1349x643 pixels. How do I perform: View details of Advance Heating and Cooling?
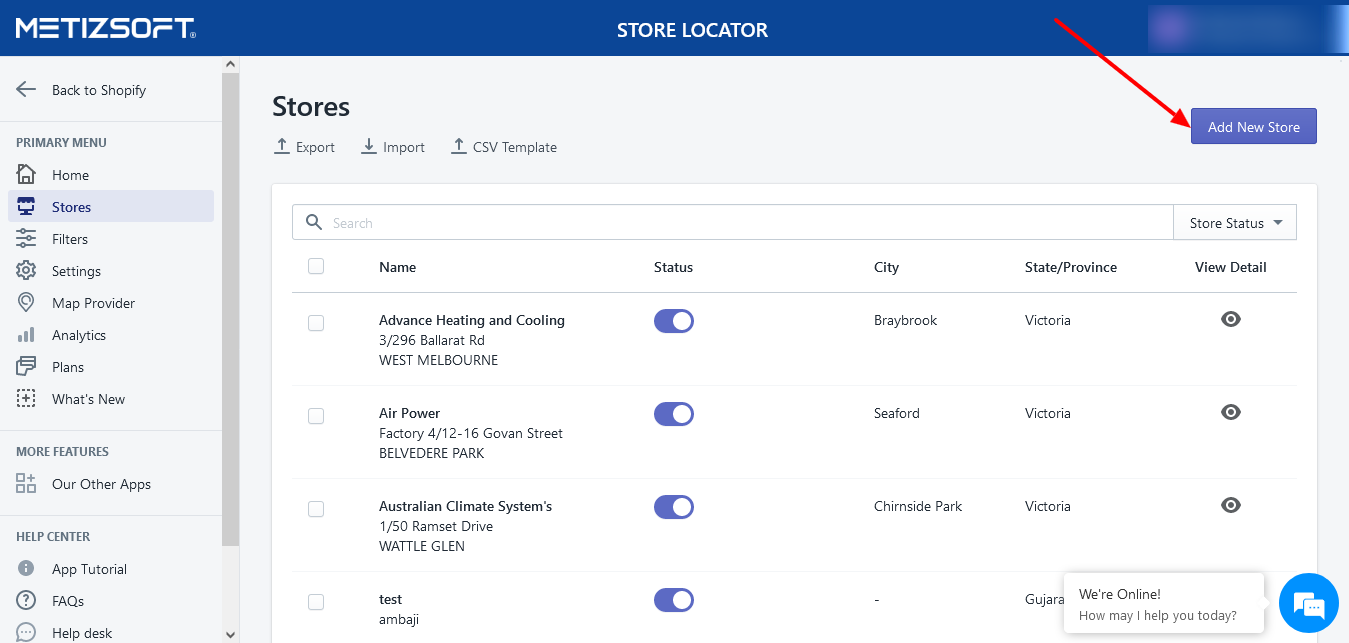coord(1231,319)
